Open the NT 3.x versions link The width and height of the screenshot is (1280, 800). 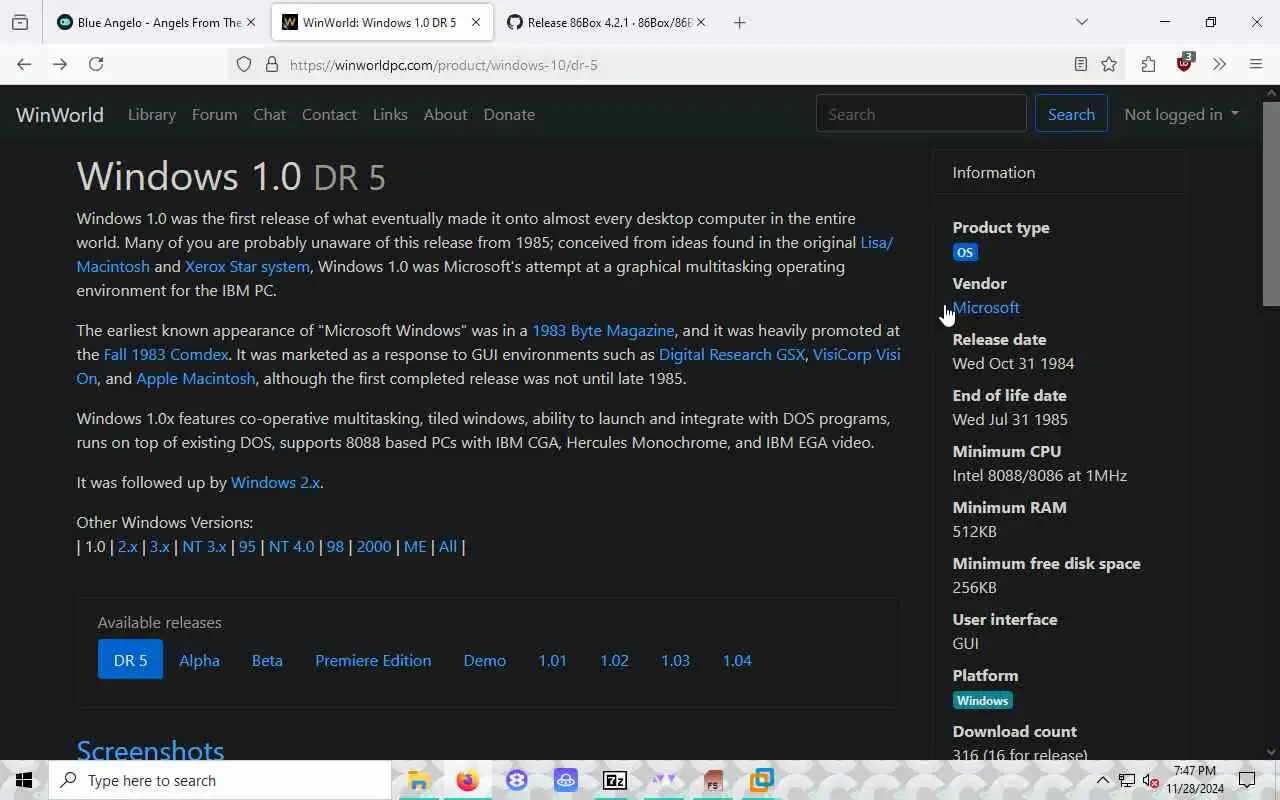(204, 546)
